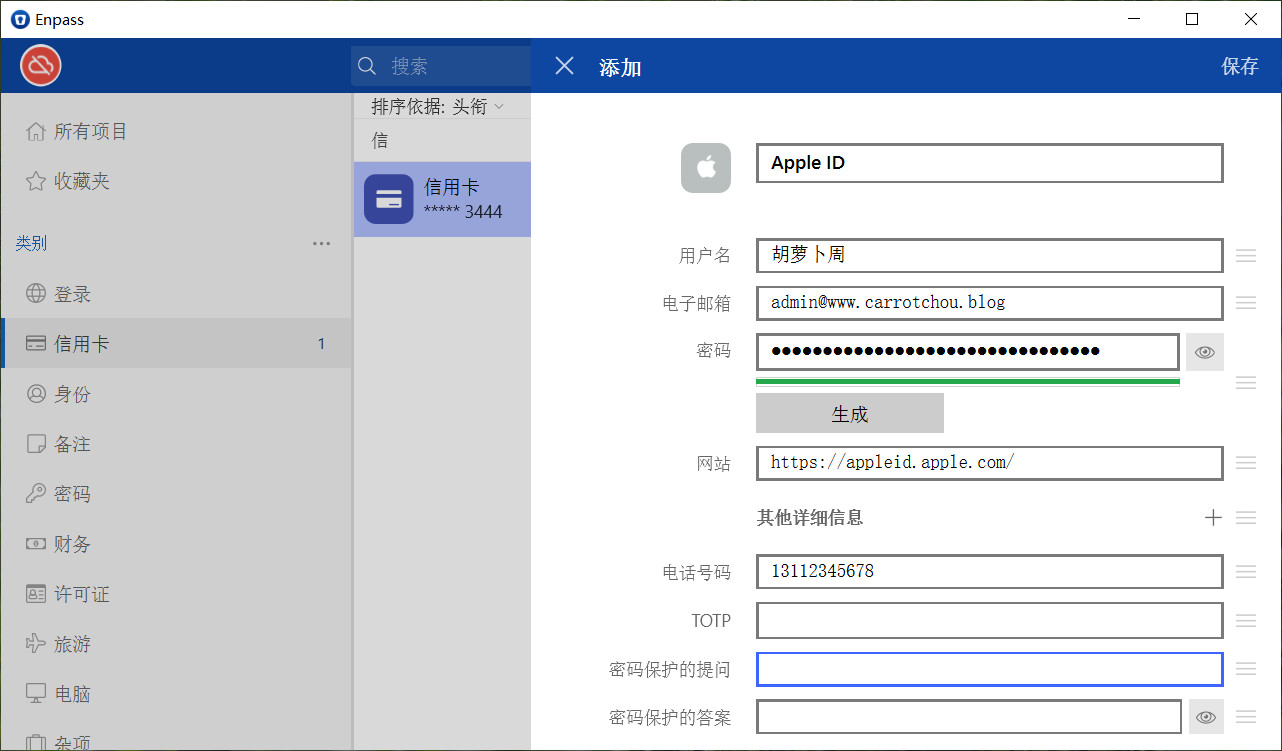The height and width of the screenshot is (751, 1282).
Task: Click the 用户名 input field
Action: click(x=990, y=255)
